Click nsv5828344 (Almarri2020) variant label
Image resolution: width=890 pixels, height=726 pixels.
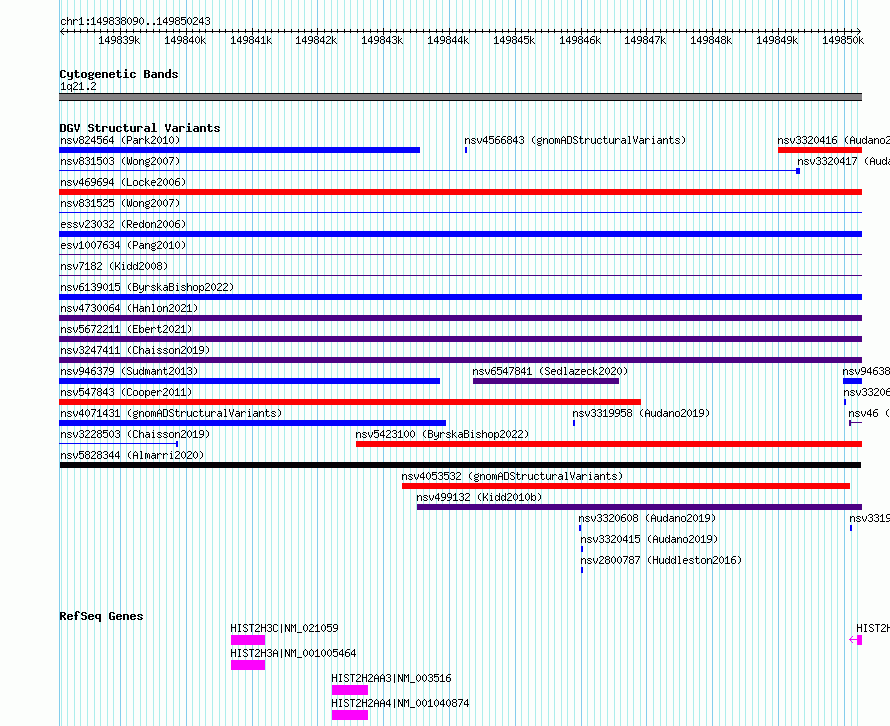[x=132, y=455]
